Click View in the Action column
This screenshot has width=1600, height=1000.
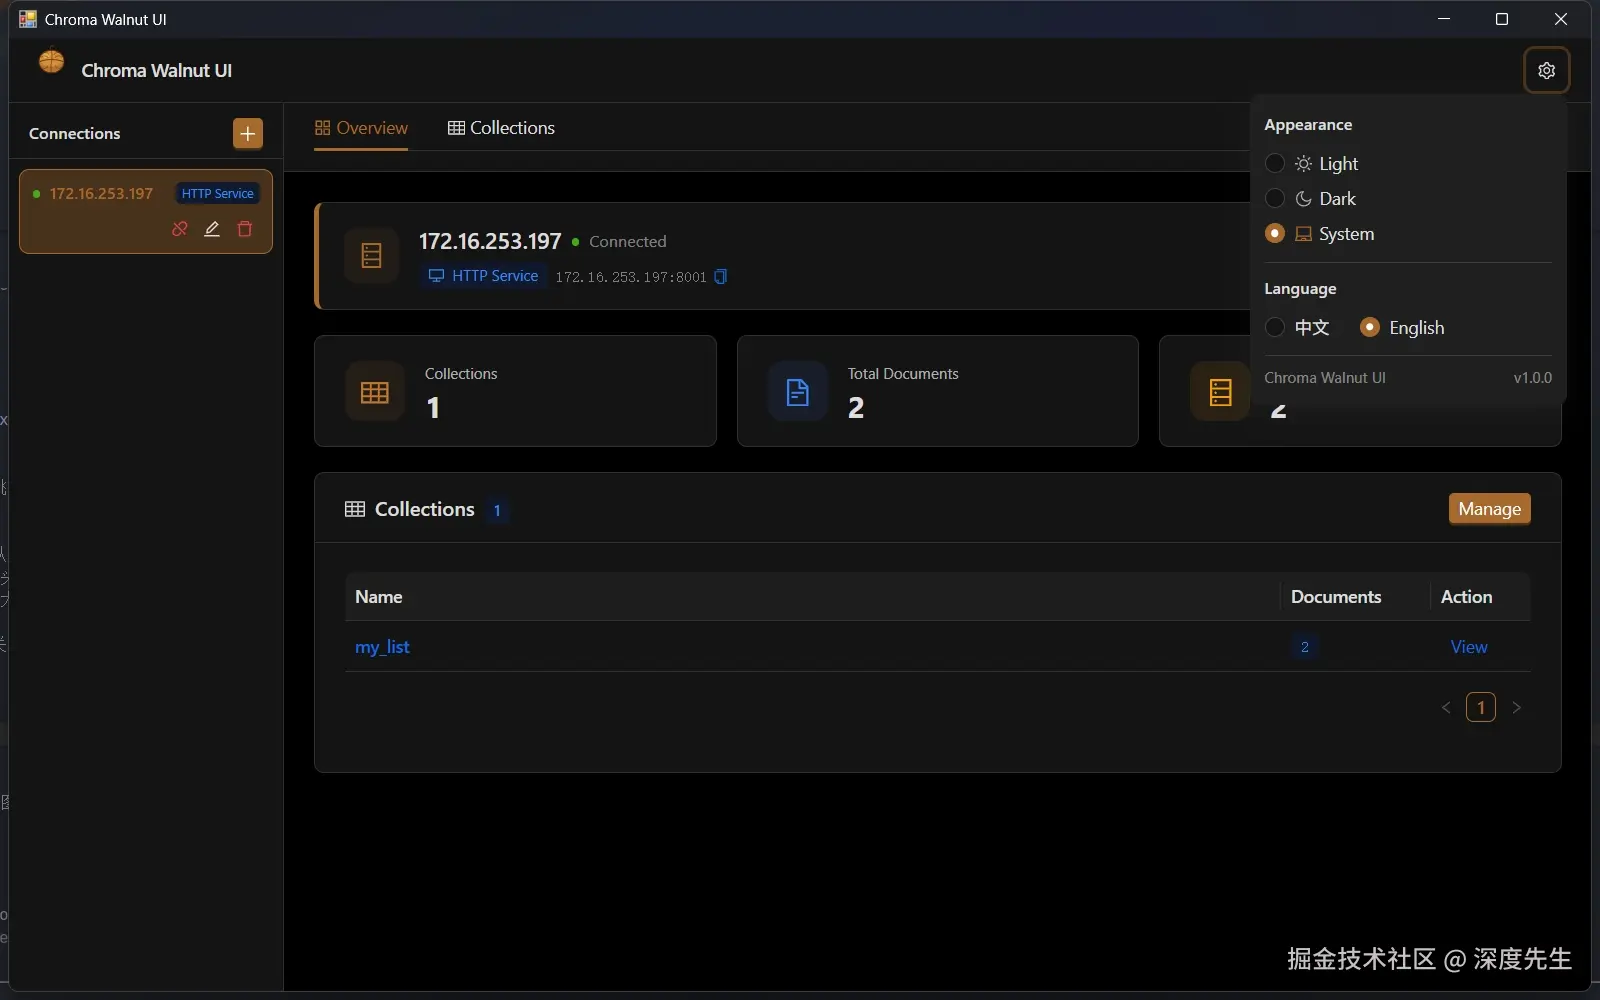pos(1468,647)
